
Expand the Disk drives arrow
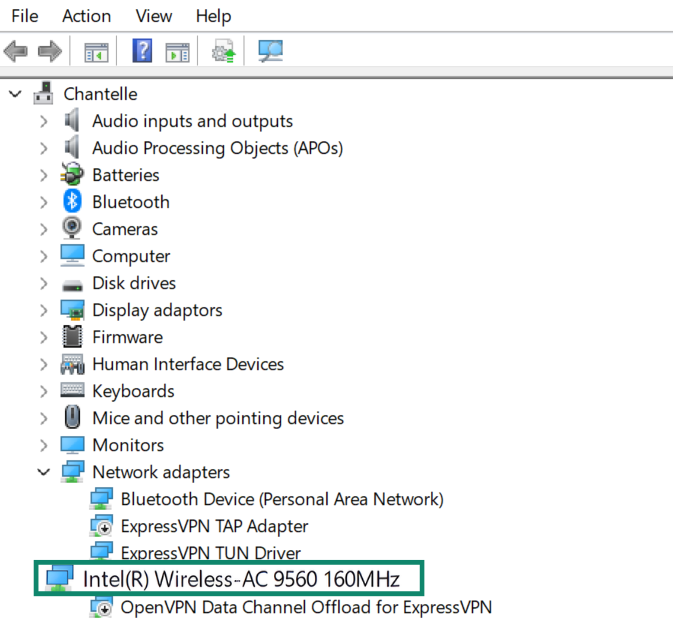[44, 284]
